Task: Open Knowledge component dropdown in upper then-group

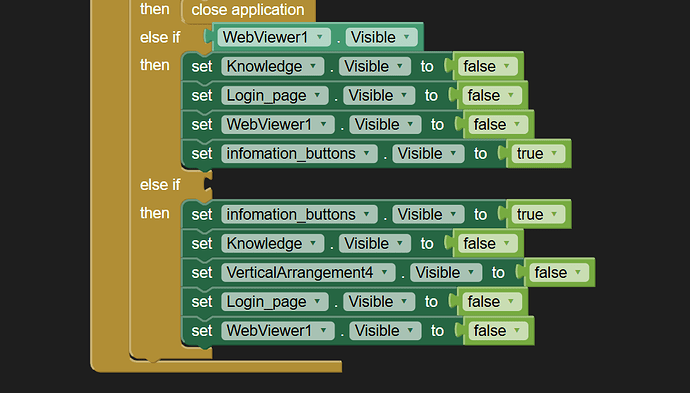Action: point(272,66)
